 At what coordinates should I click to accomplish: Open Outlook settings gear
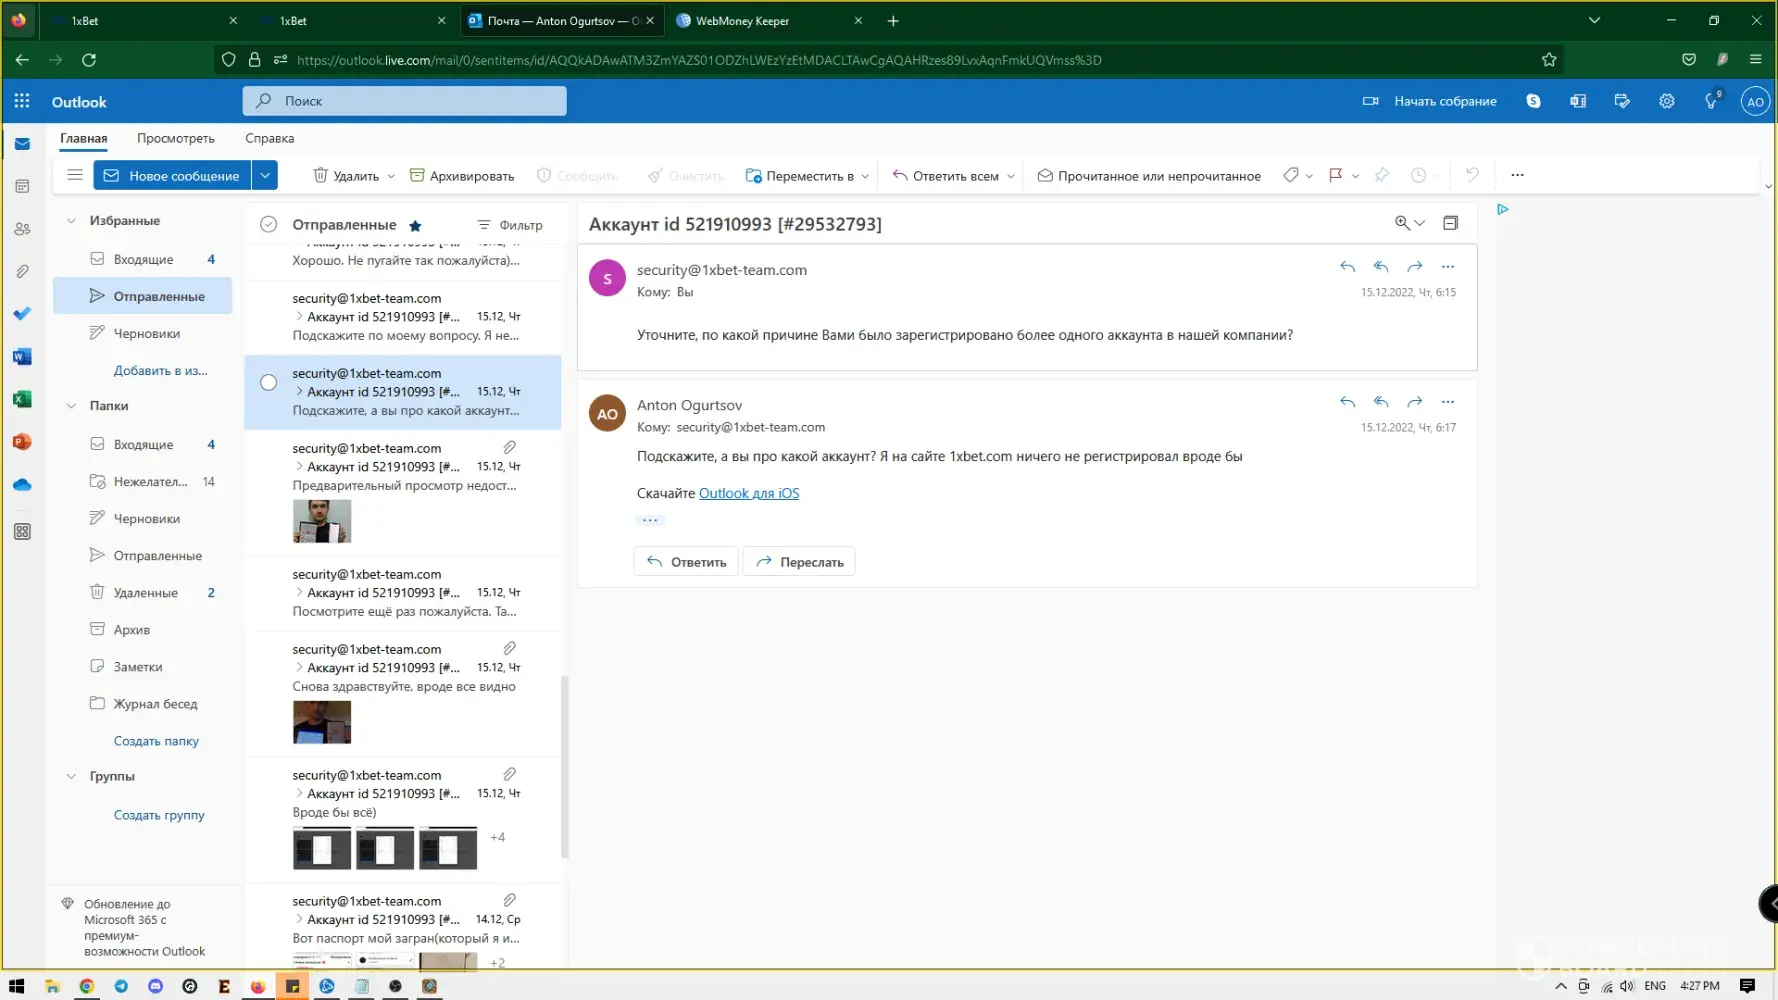click(x=1666, y=101)
